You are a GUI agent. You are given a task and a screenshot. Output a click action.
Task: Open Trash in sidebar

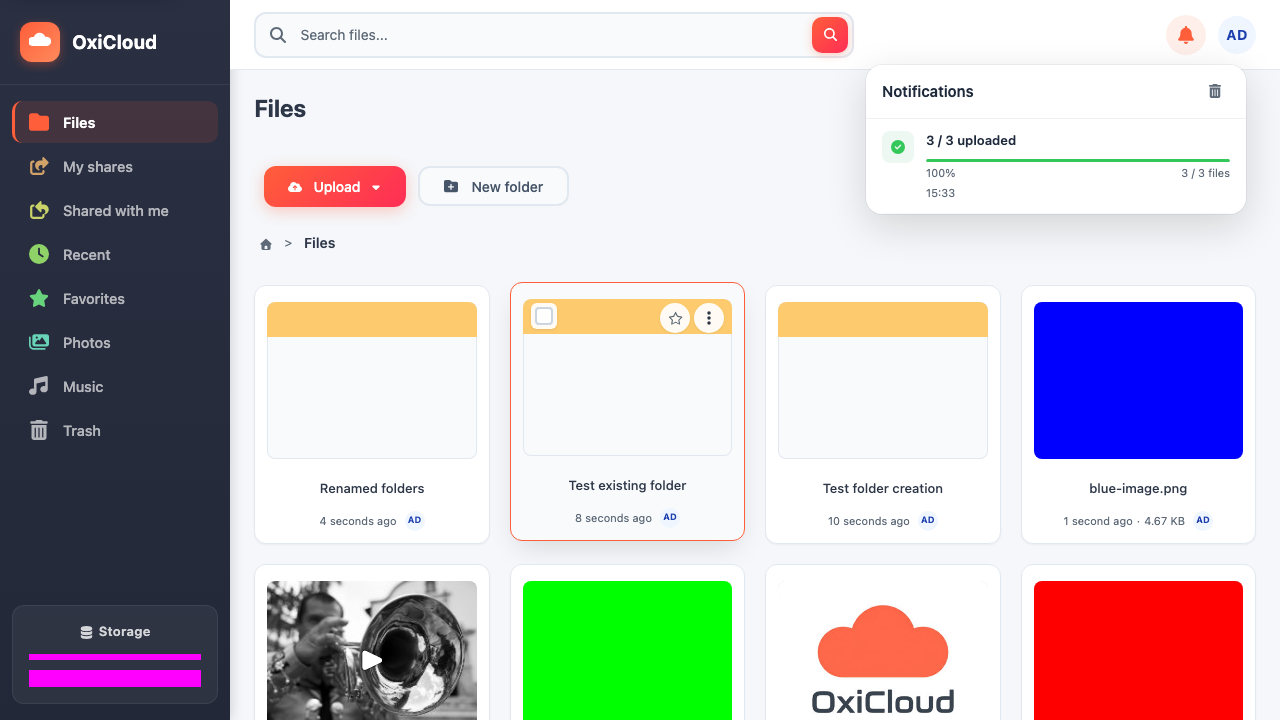coord(115,431)
